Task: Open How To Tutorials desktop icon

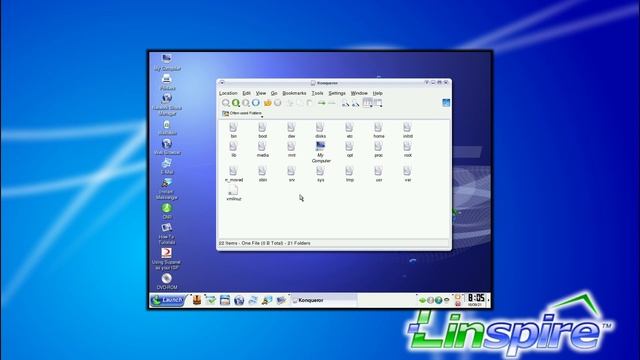Action: tap(167, 234)
